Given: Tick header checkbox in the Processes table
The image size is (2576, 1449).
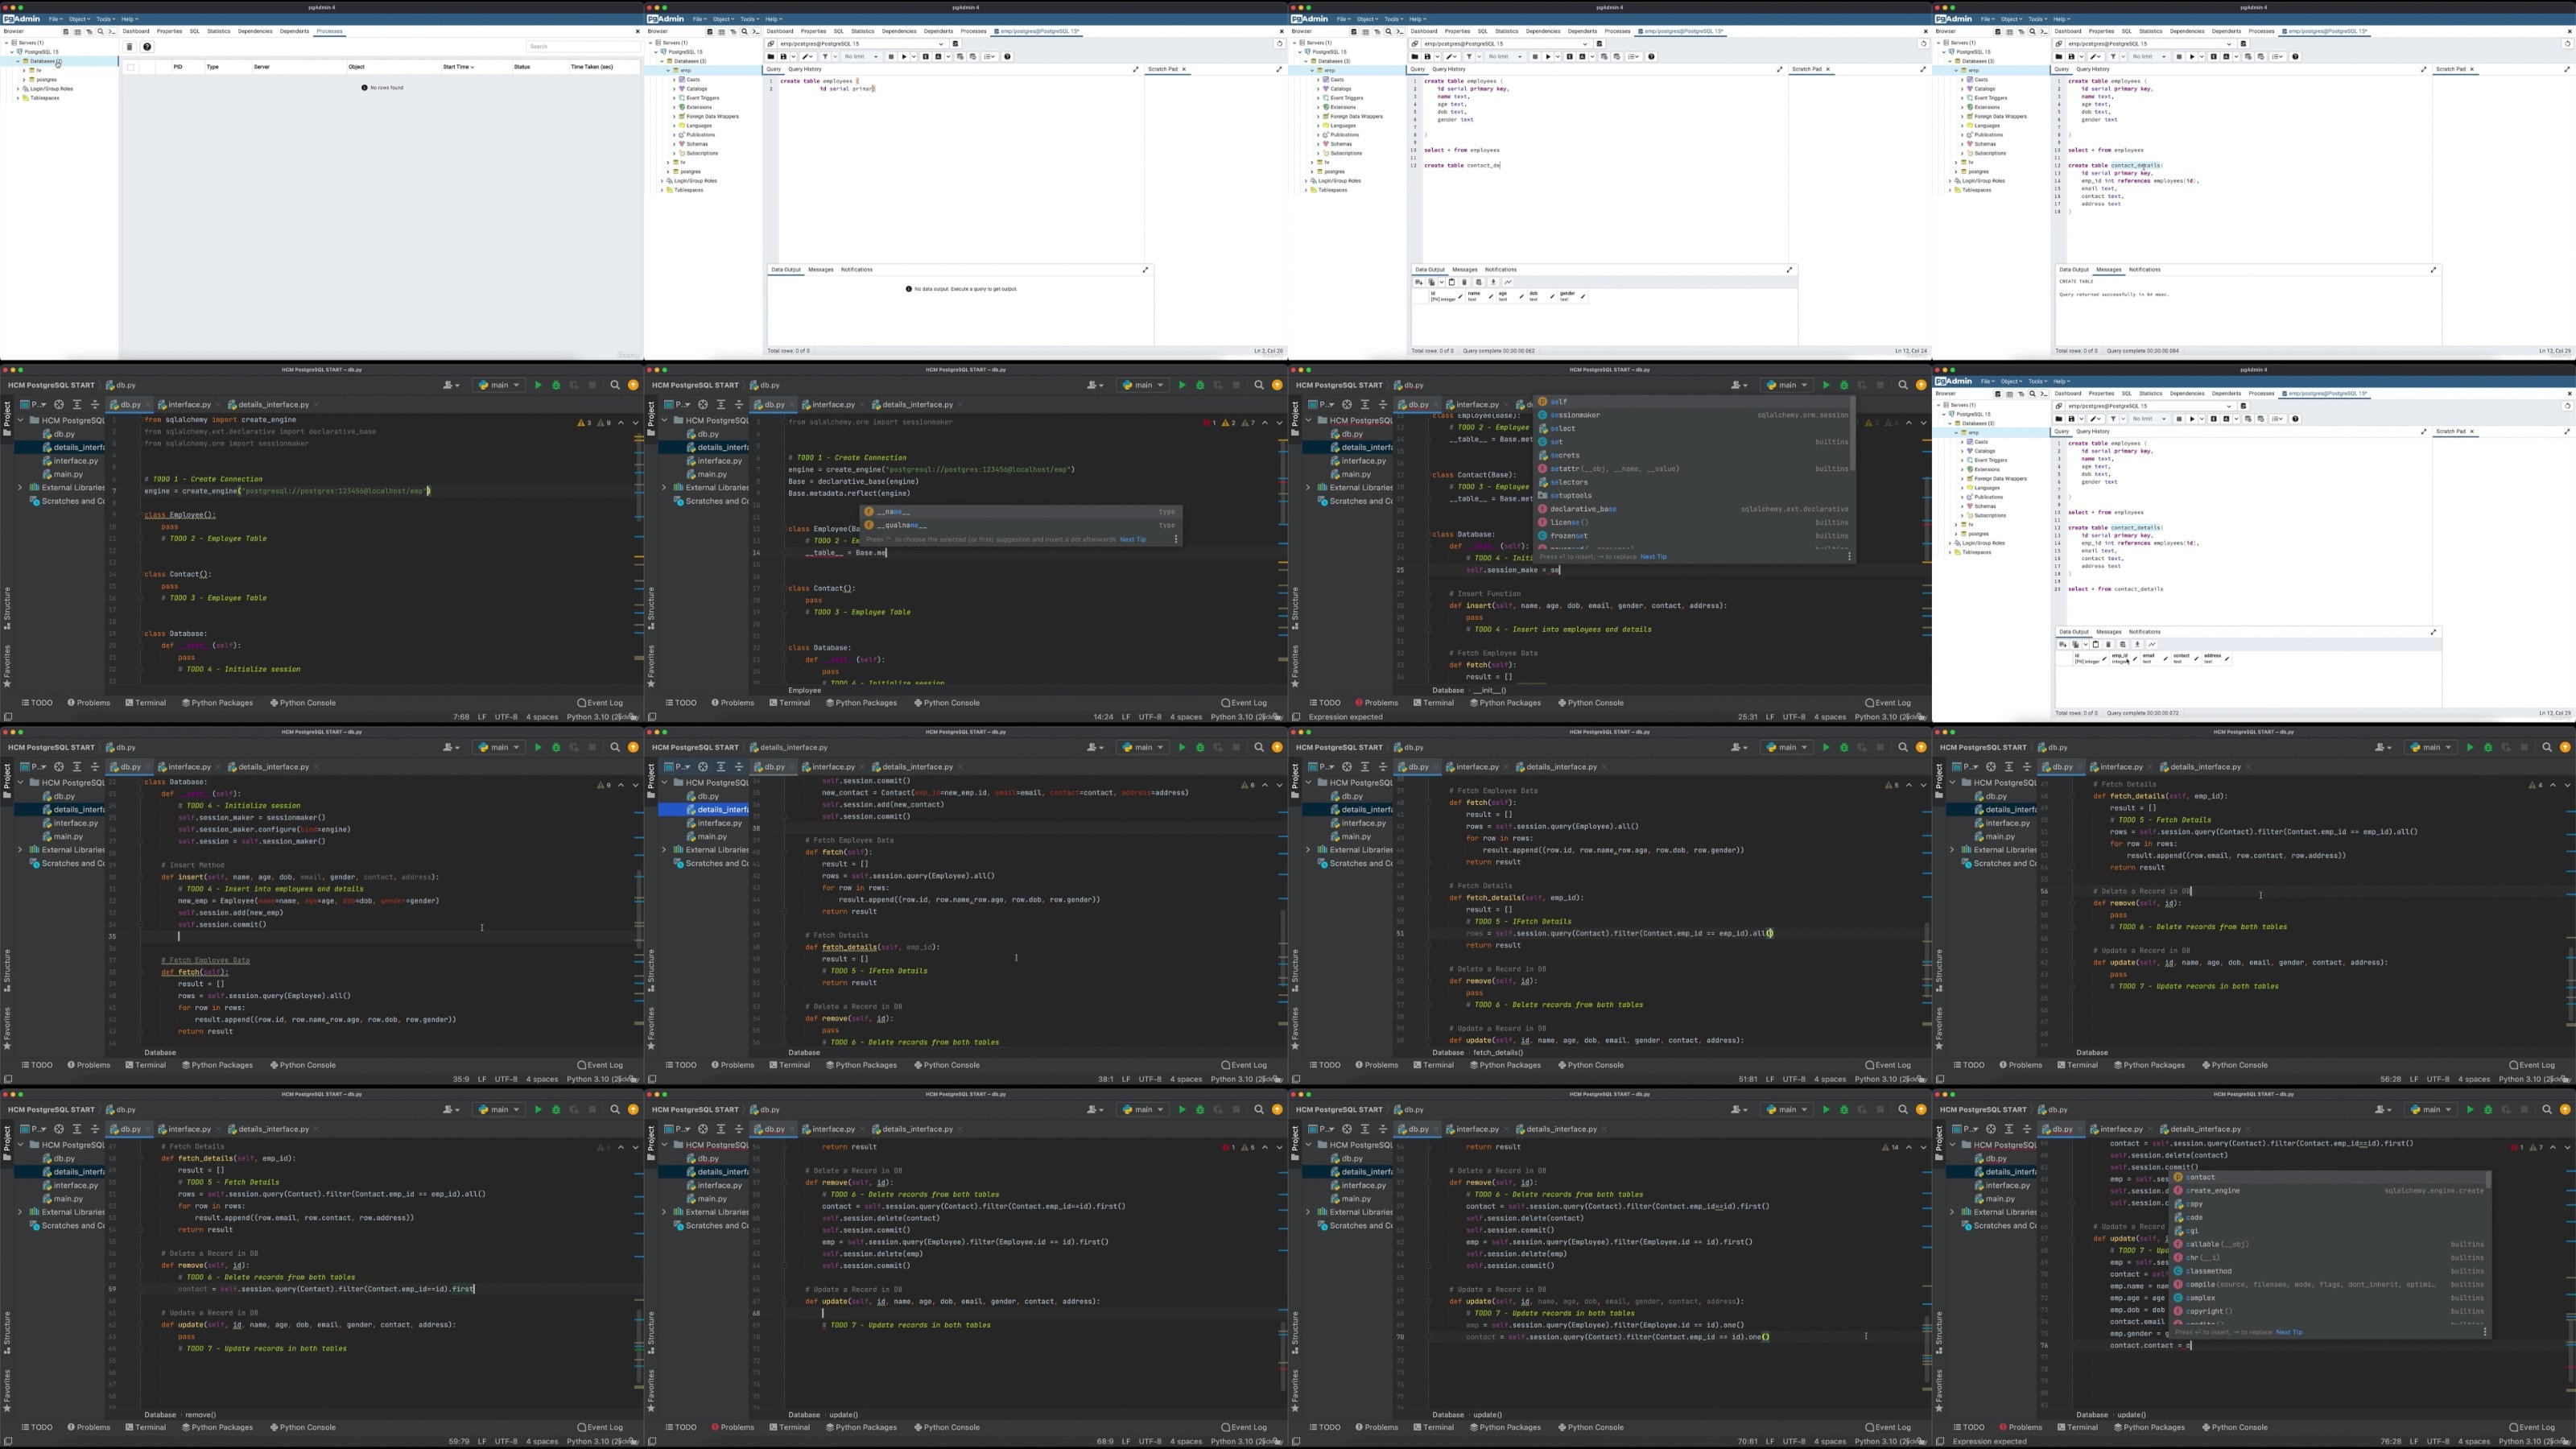Looking at the screenshot, I should pos(130,67).
